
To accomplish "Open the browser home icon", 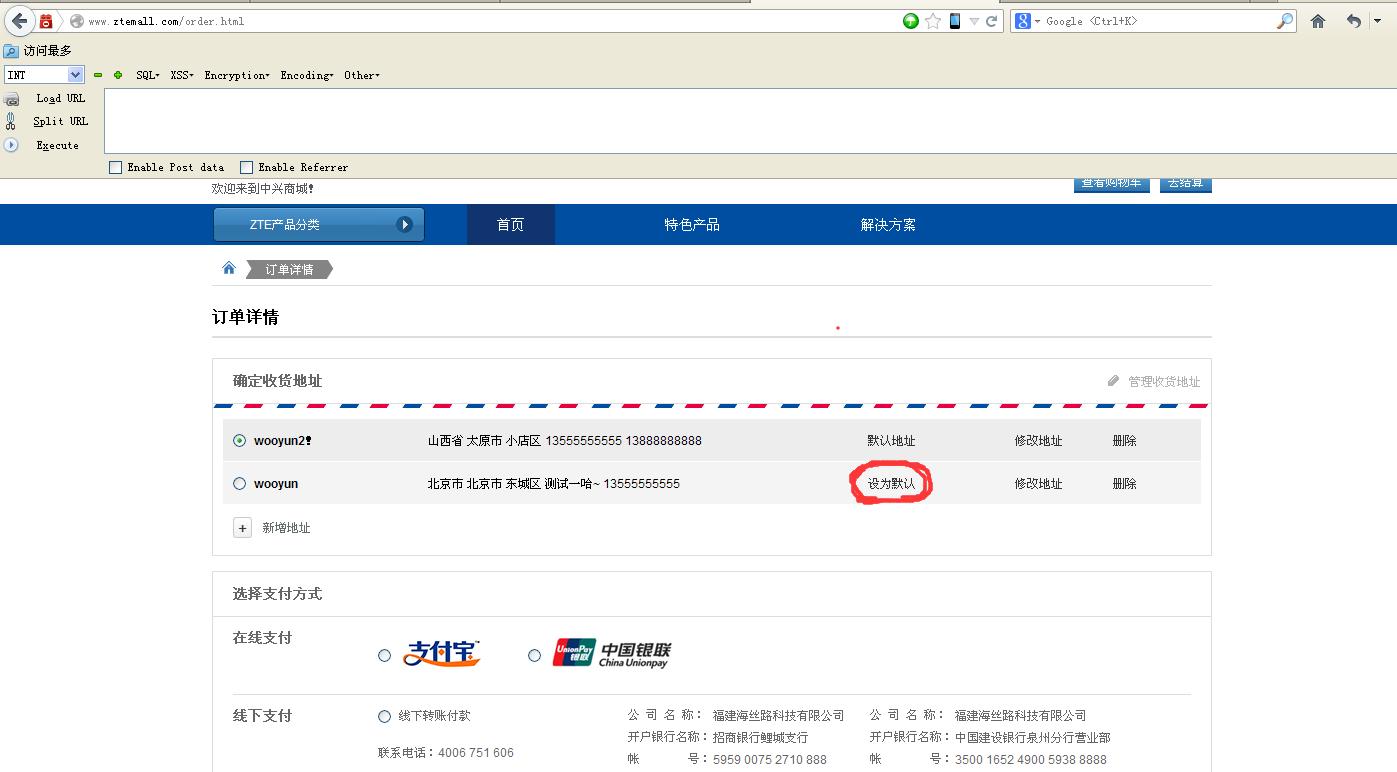I will [x=1318, y=21].
